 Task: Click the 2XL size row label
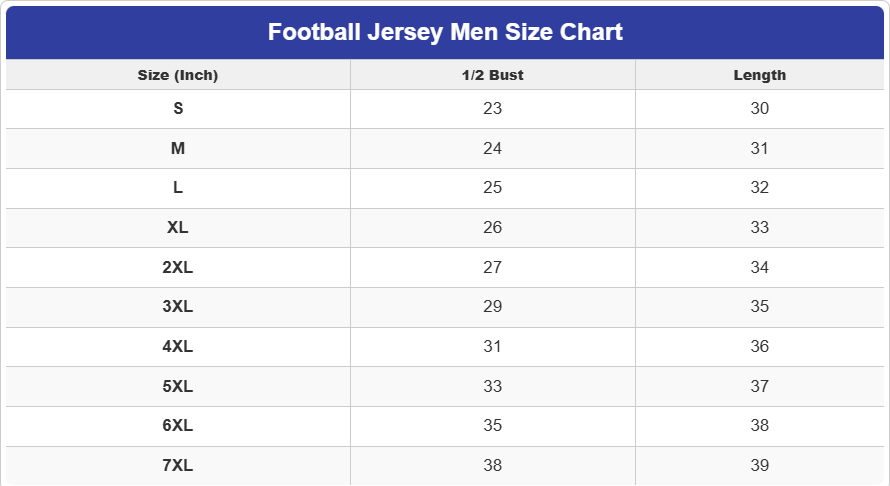pos(178,267)
